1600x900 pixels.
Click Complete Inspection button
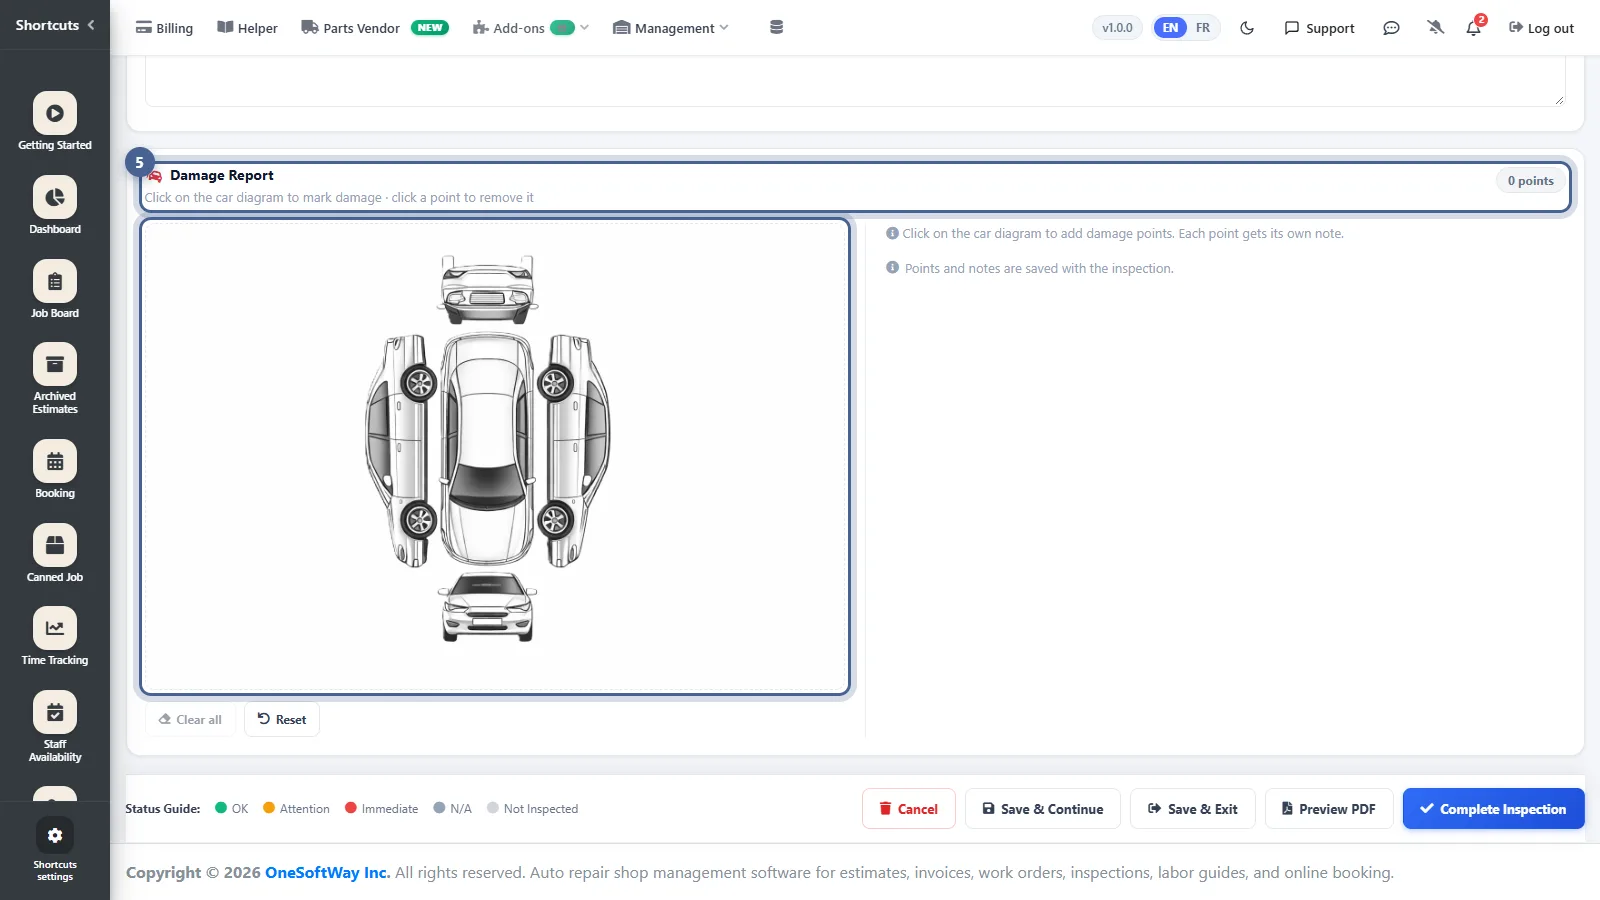(1494, 809)
